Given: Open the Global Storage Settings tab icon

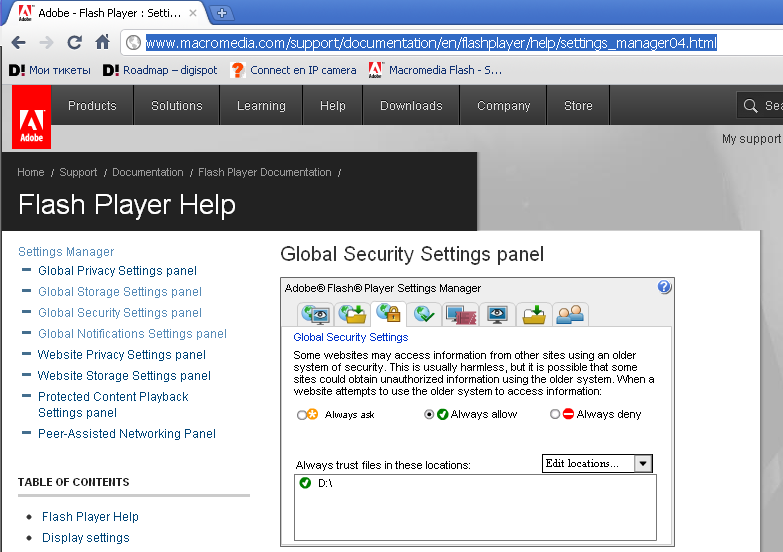Looking at the screenshot, I should click(352, 315).
